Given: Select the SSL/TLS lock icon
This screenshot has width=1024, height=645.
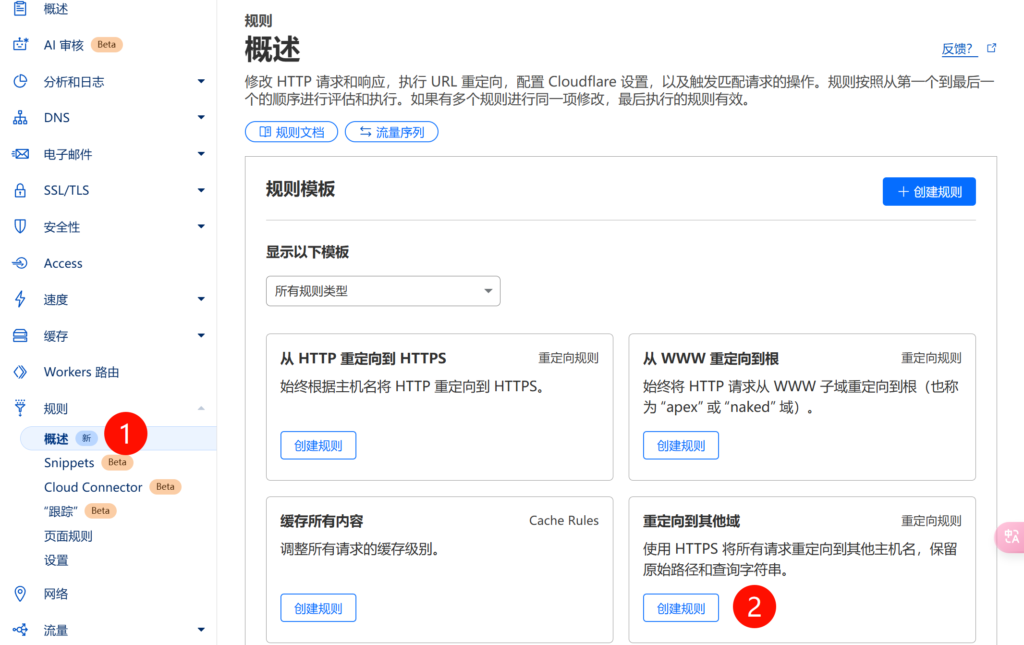Looking at the screenshot, I should coord(22,190).
